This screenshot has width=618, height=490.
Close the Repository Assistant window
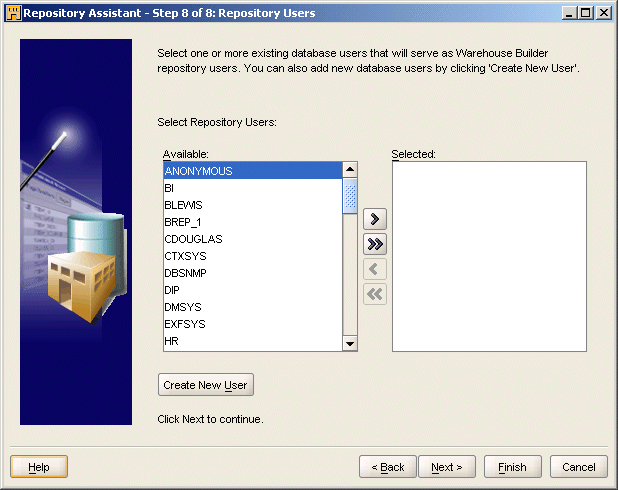604,13
